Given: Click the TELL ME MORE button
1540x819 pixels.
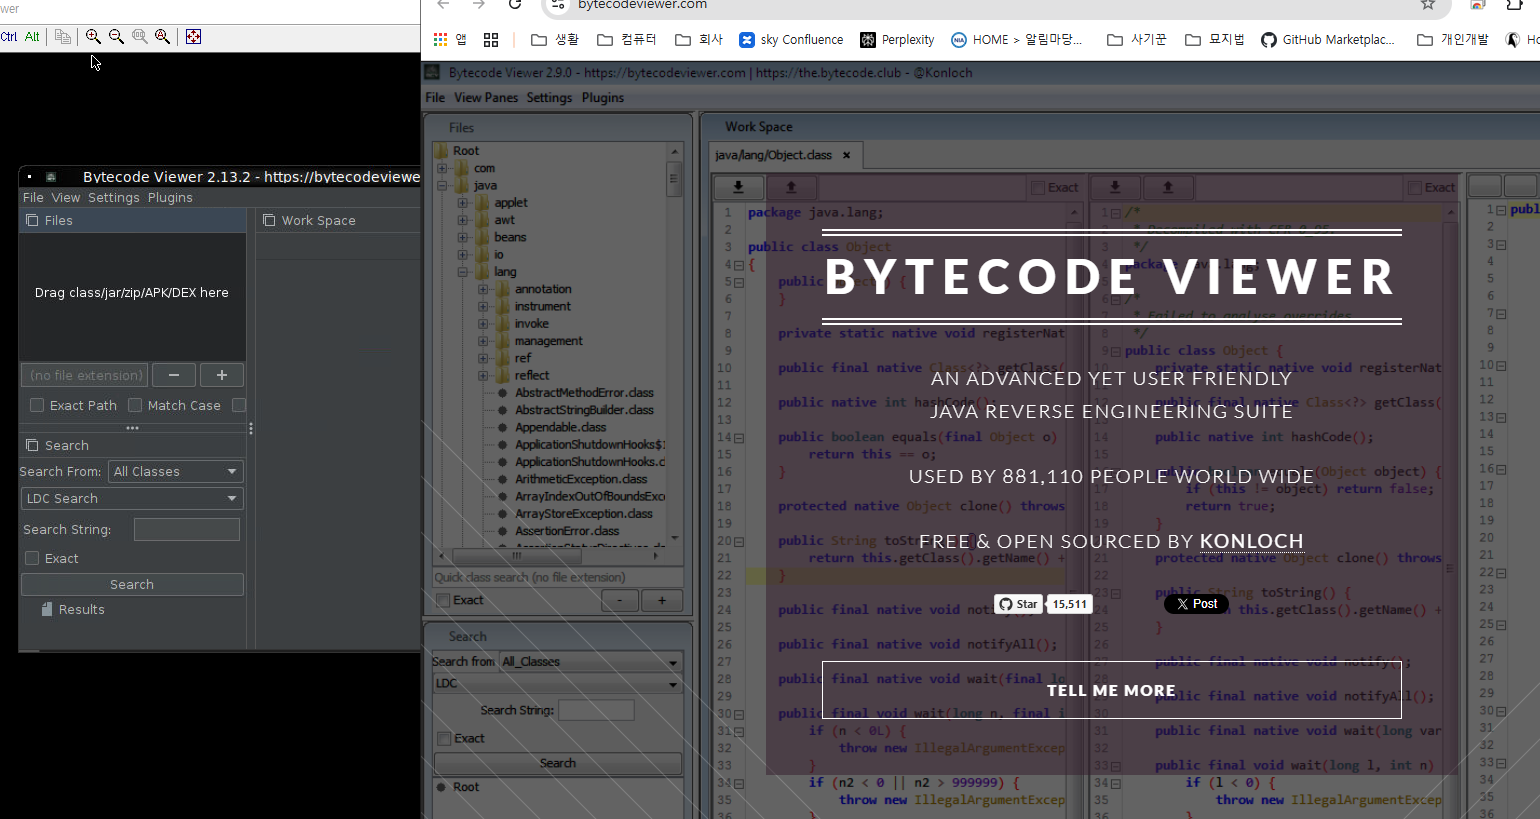Looking at the screenshot, I should tap(1111, 690).
